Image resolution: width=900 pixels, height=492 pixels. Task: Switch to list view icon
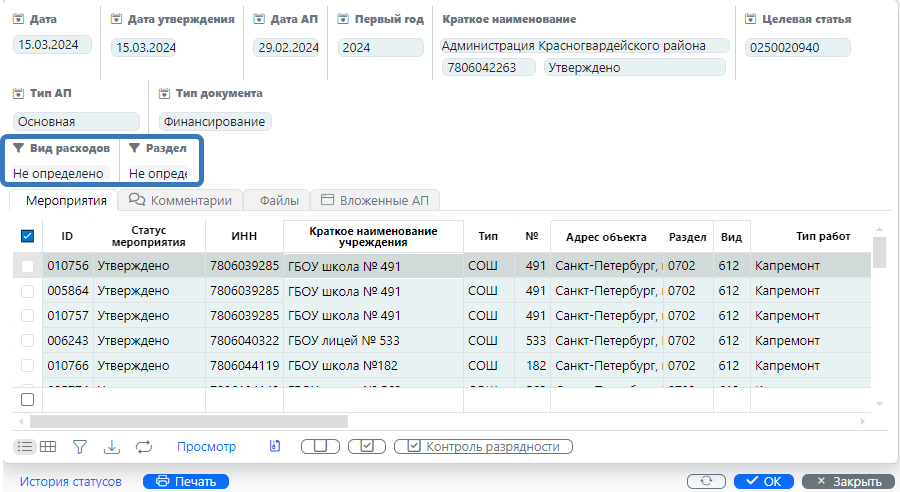(25, 447)
